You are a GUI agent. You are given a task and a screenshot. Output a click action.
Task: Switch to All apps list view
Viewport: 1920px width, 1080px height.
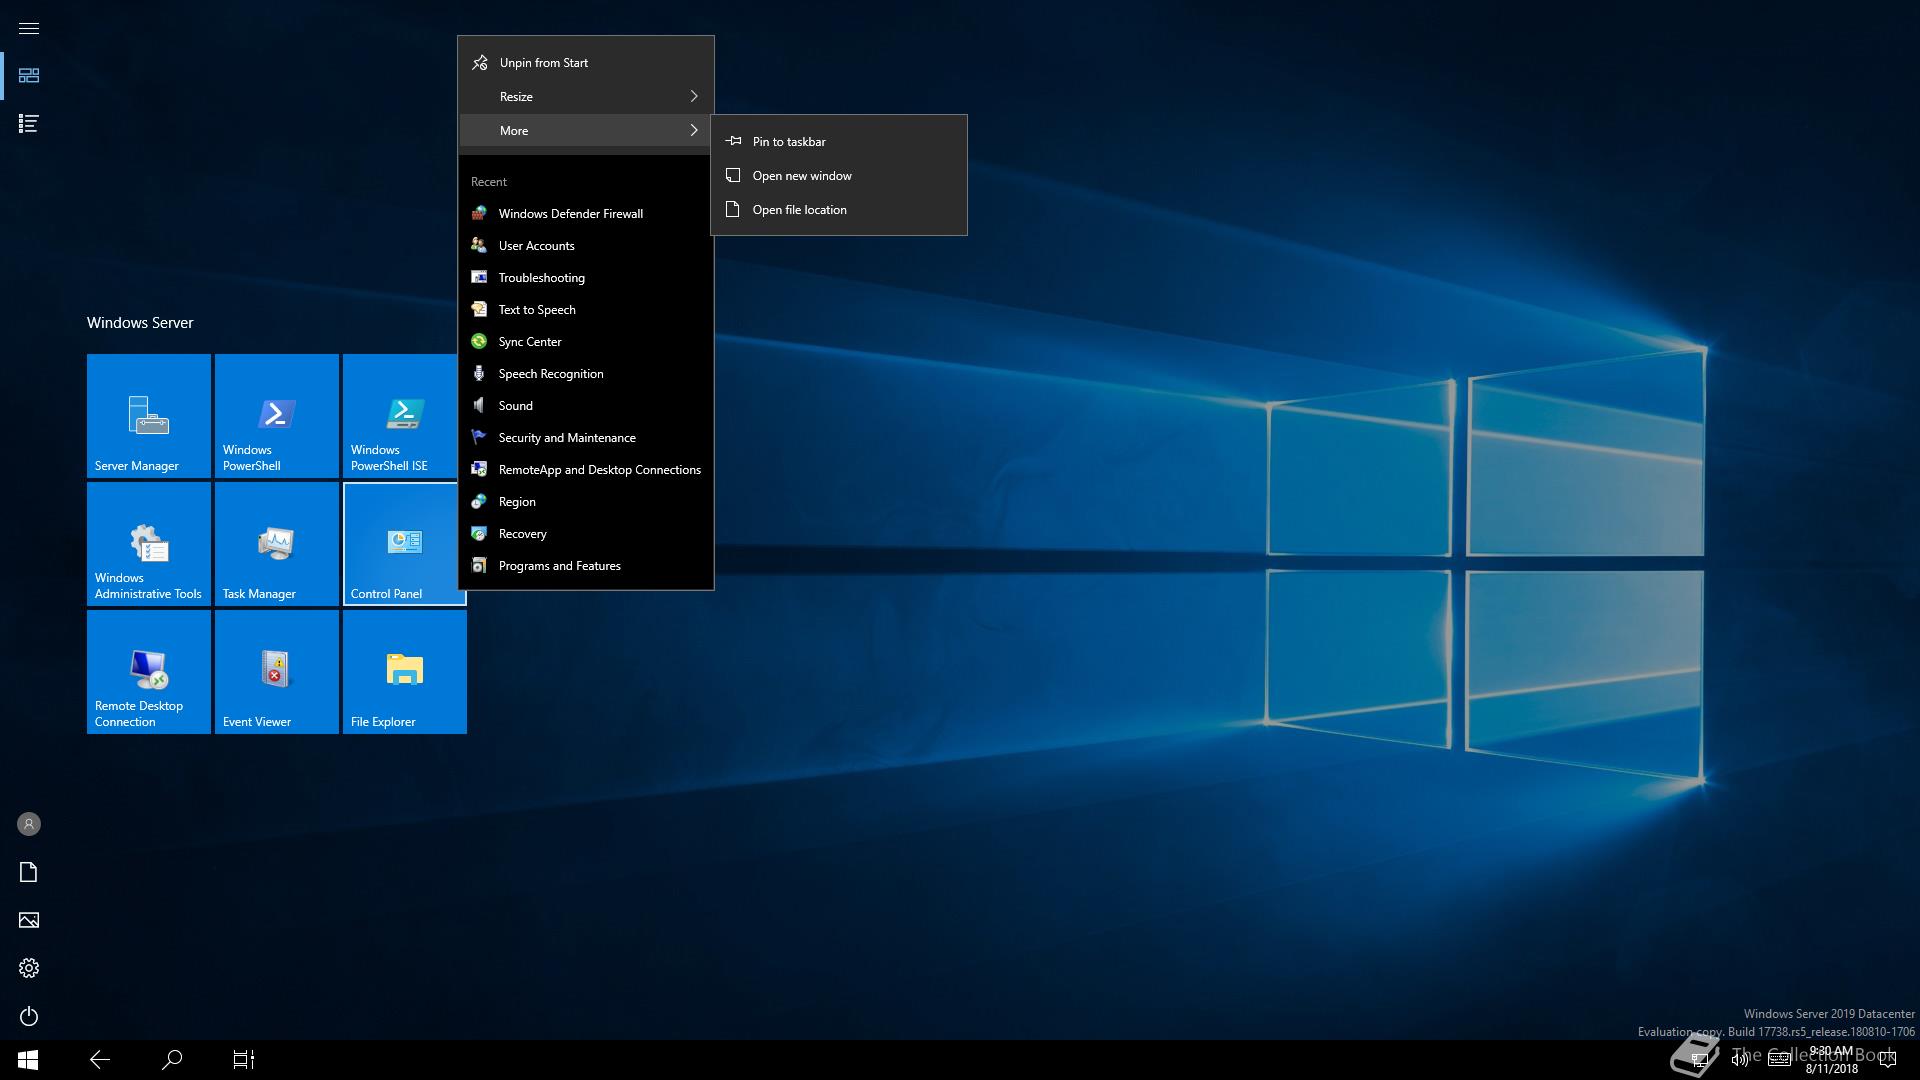(29, 124)
